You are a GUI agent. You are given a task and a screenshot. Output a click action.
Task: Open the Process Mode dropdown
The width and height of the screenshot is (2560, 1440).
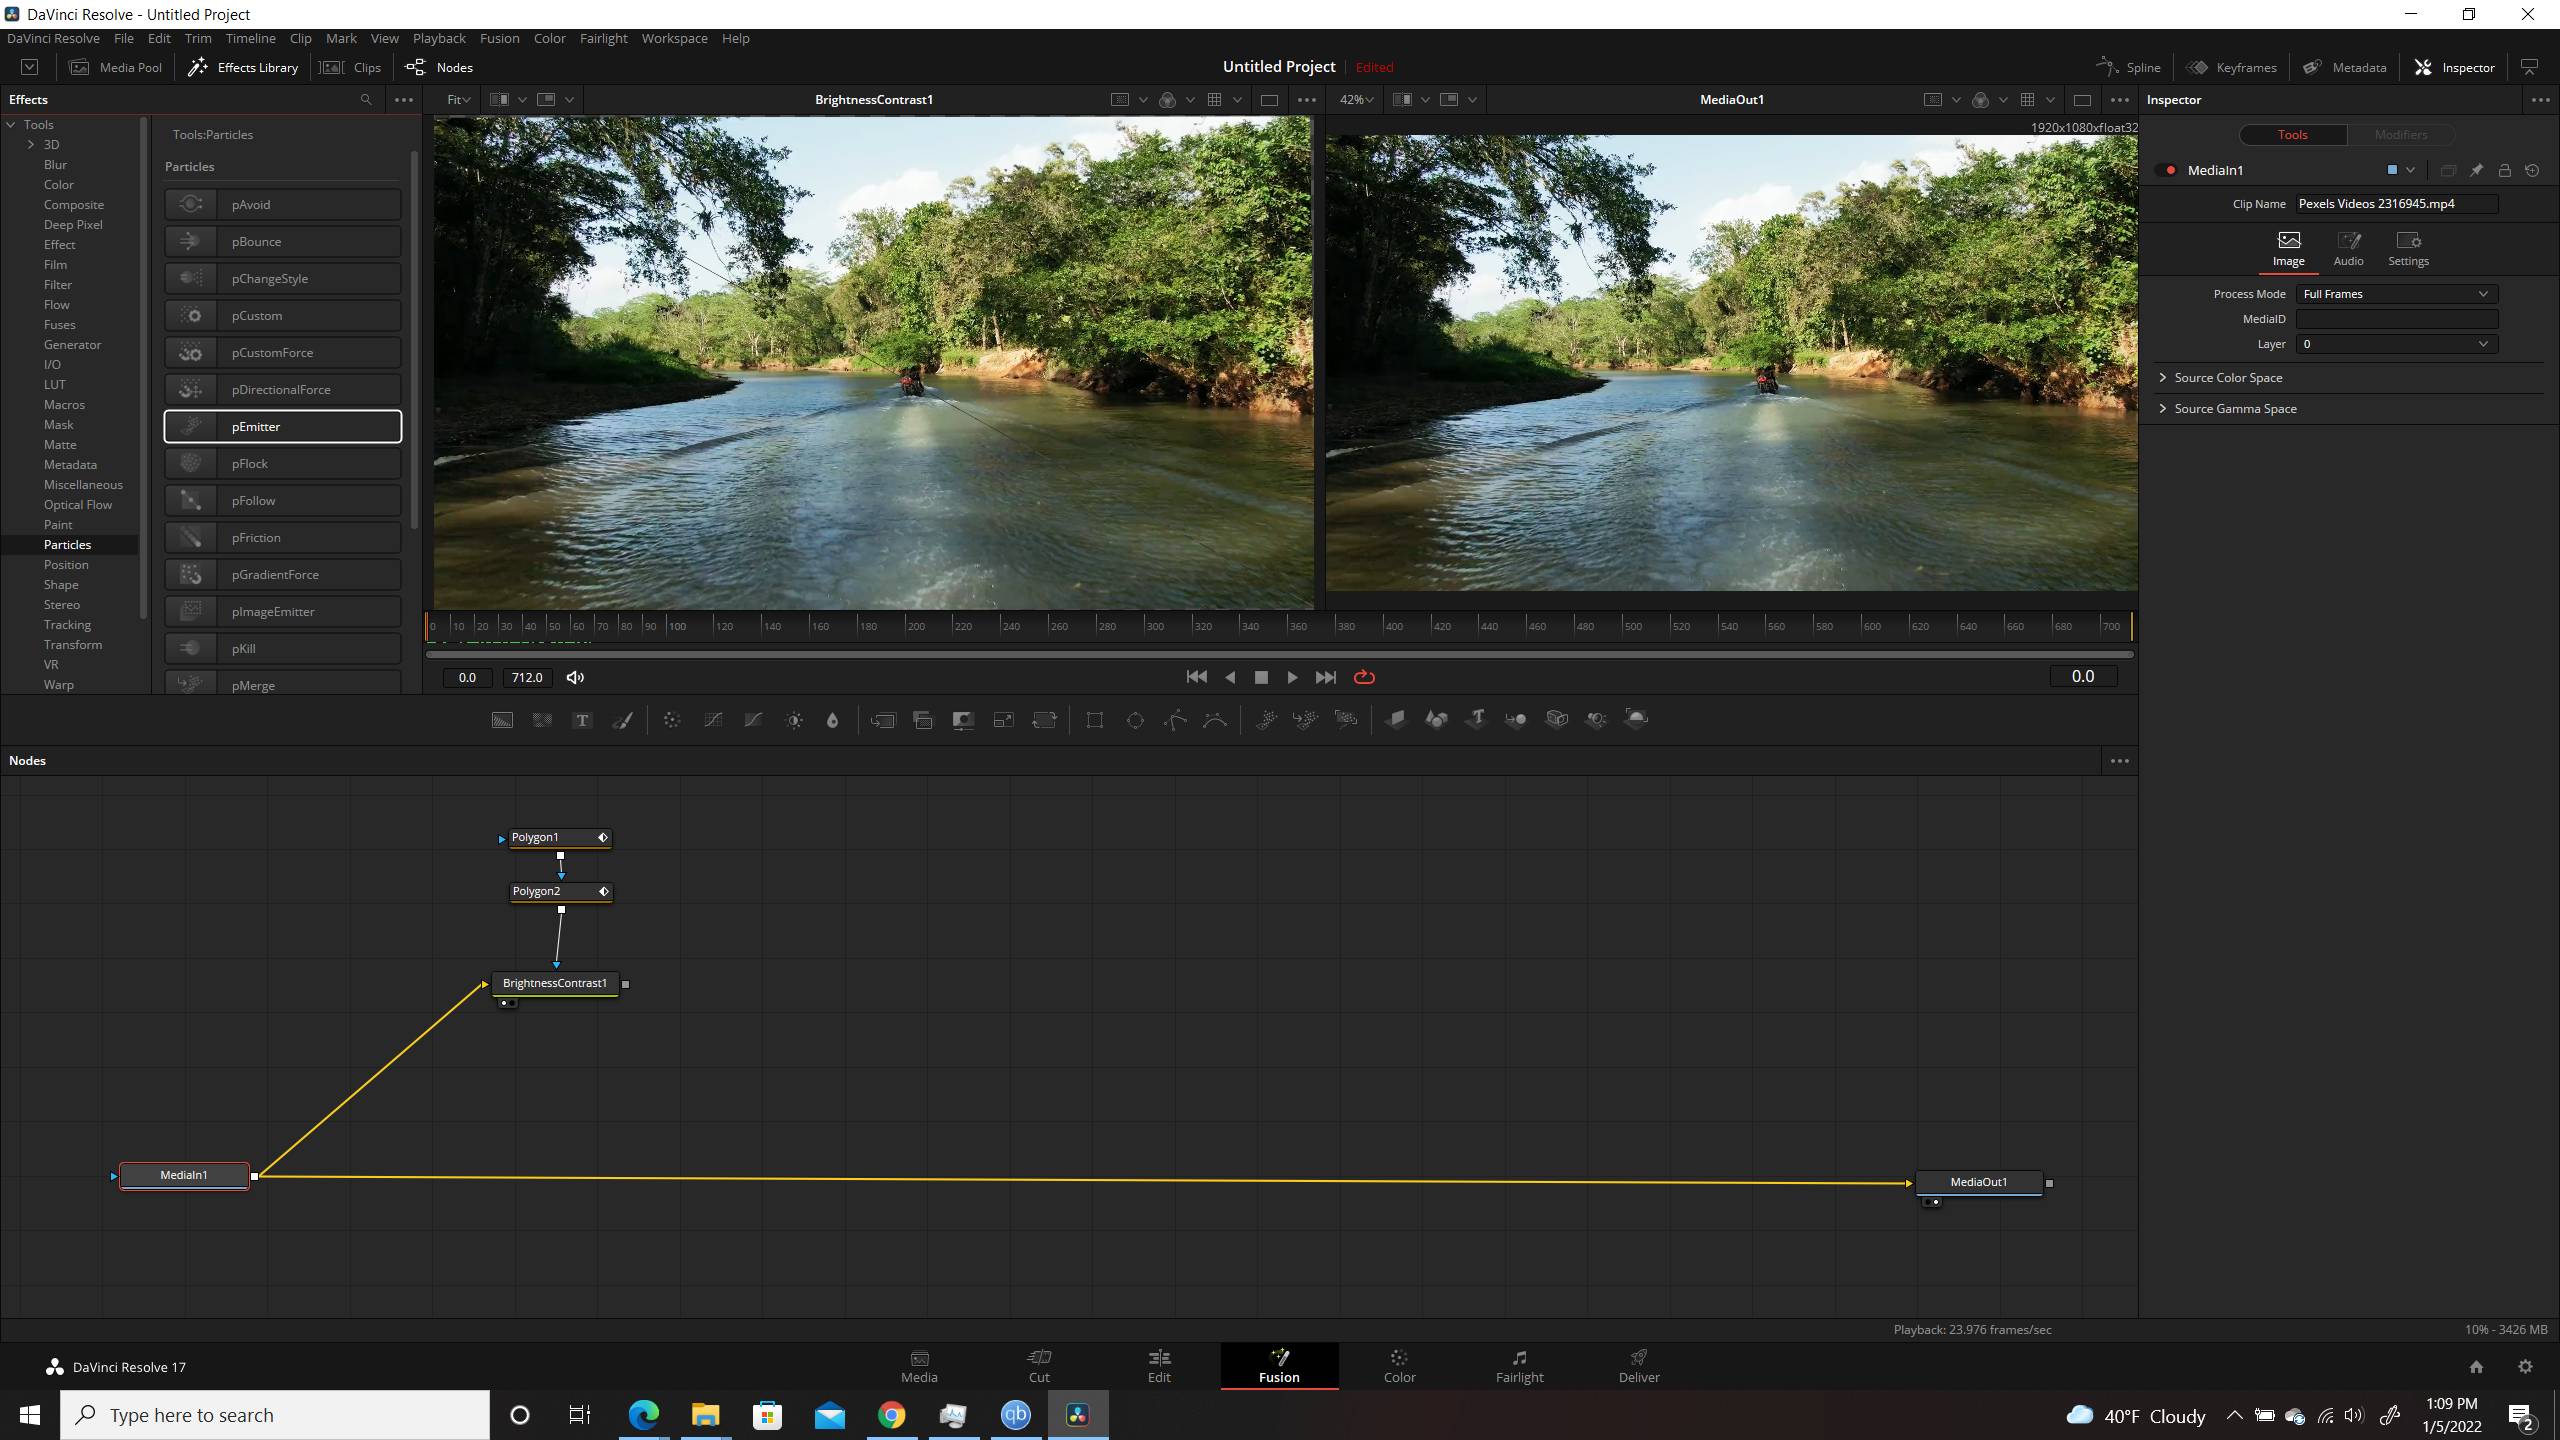2396,294
